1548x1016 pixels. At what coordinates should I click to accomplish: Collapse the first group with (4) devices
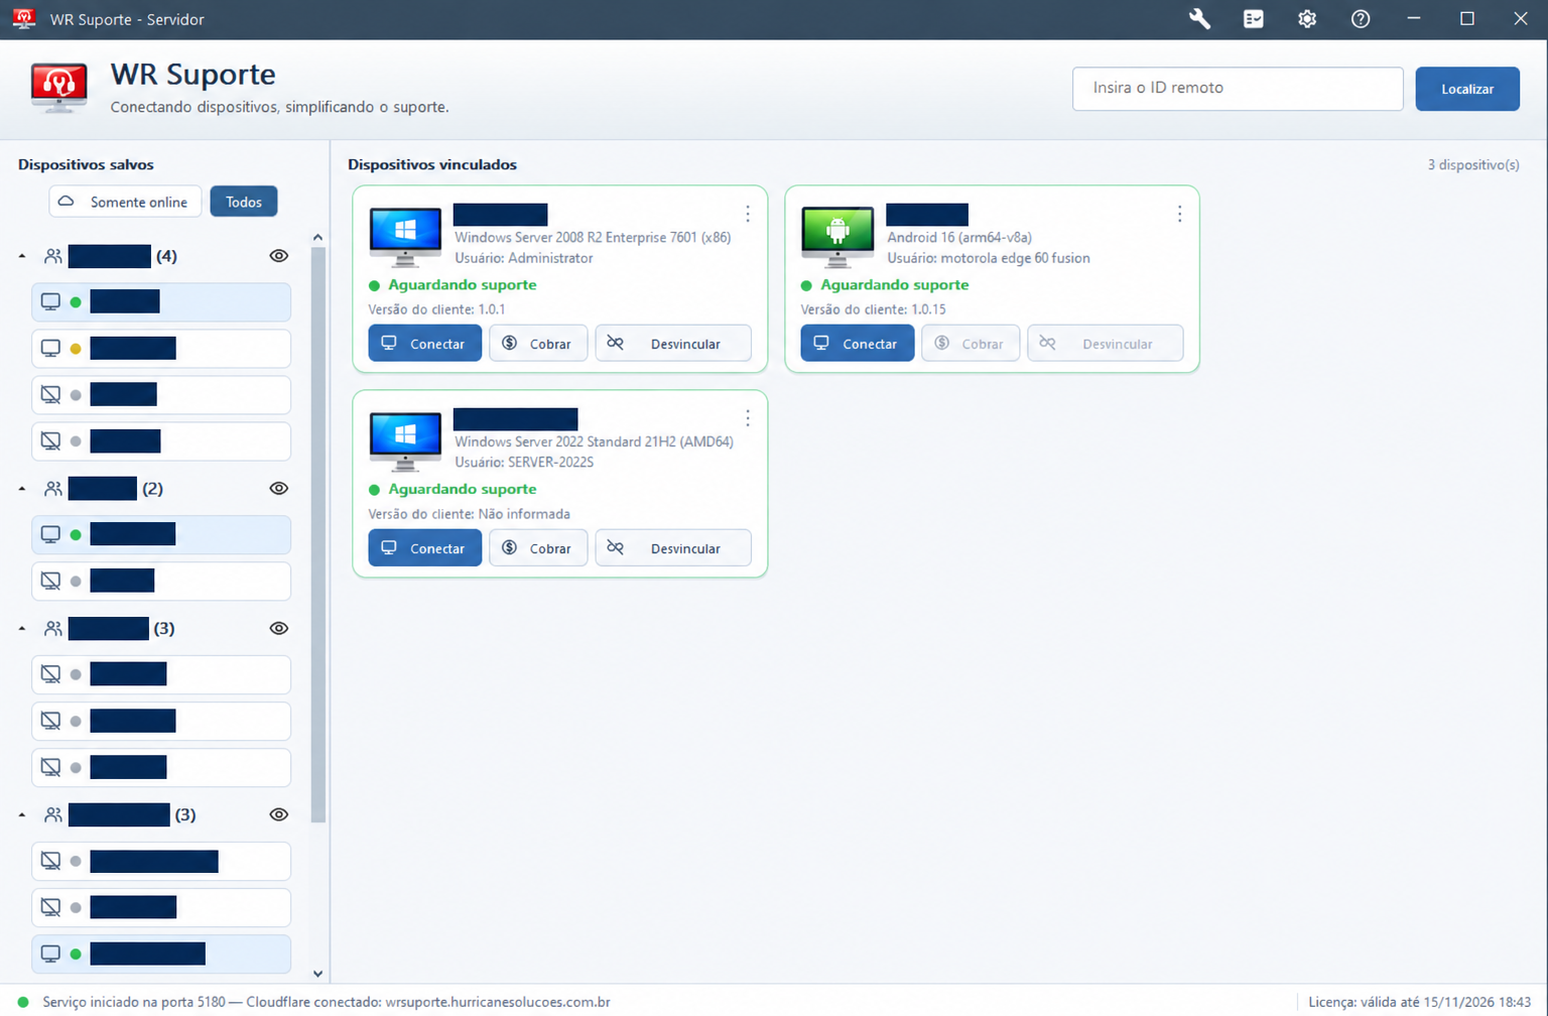(22, 257)
